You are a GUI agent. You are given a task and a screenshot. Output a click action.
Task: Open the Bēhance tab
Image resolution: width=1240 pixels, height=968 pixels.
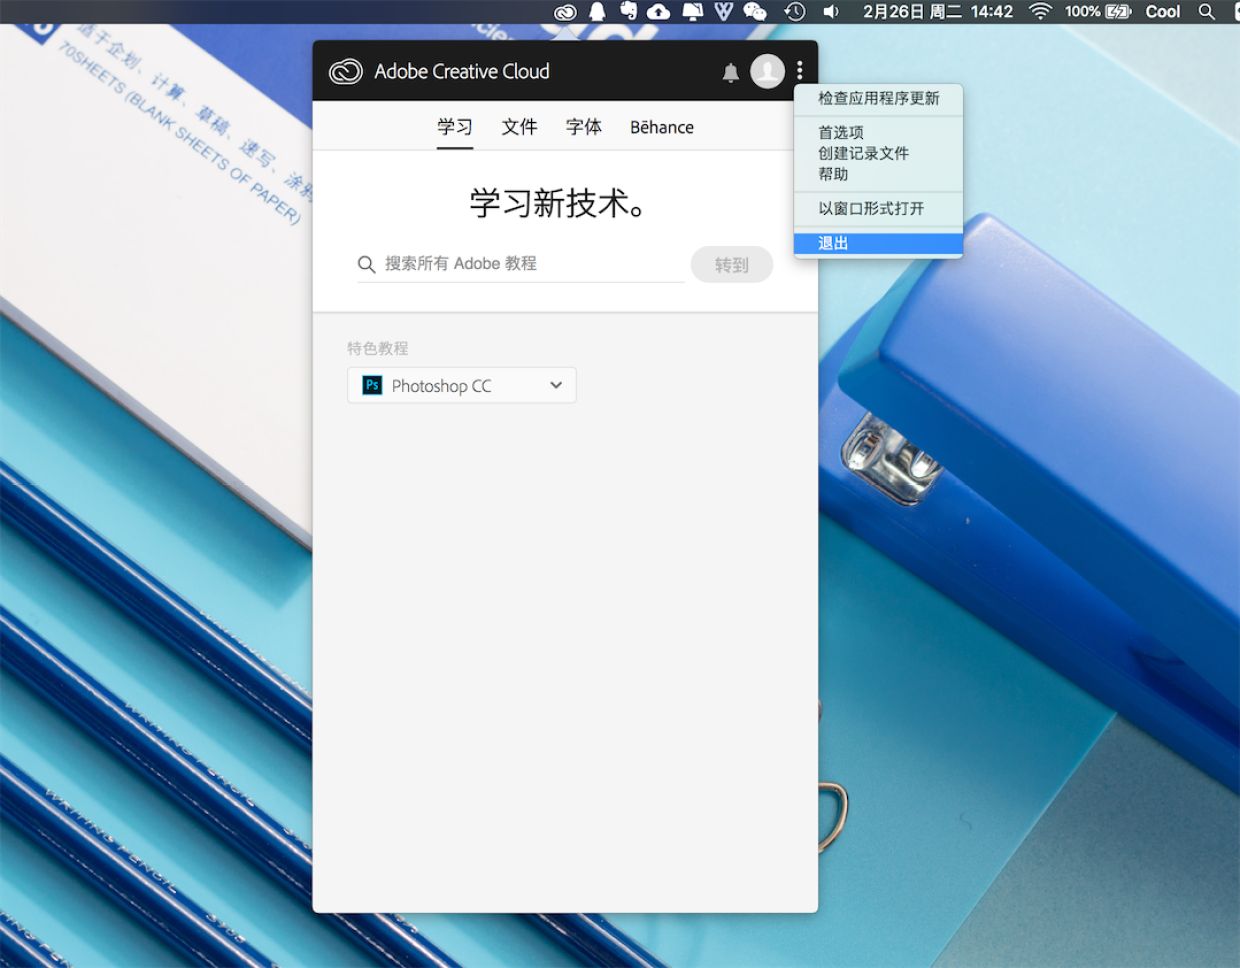662,127
